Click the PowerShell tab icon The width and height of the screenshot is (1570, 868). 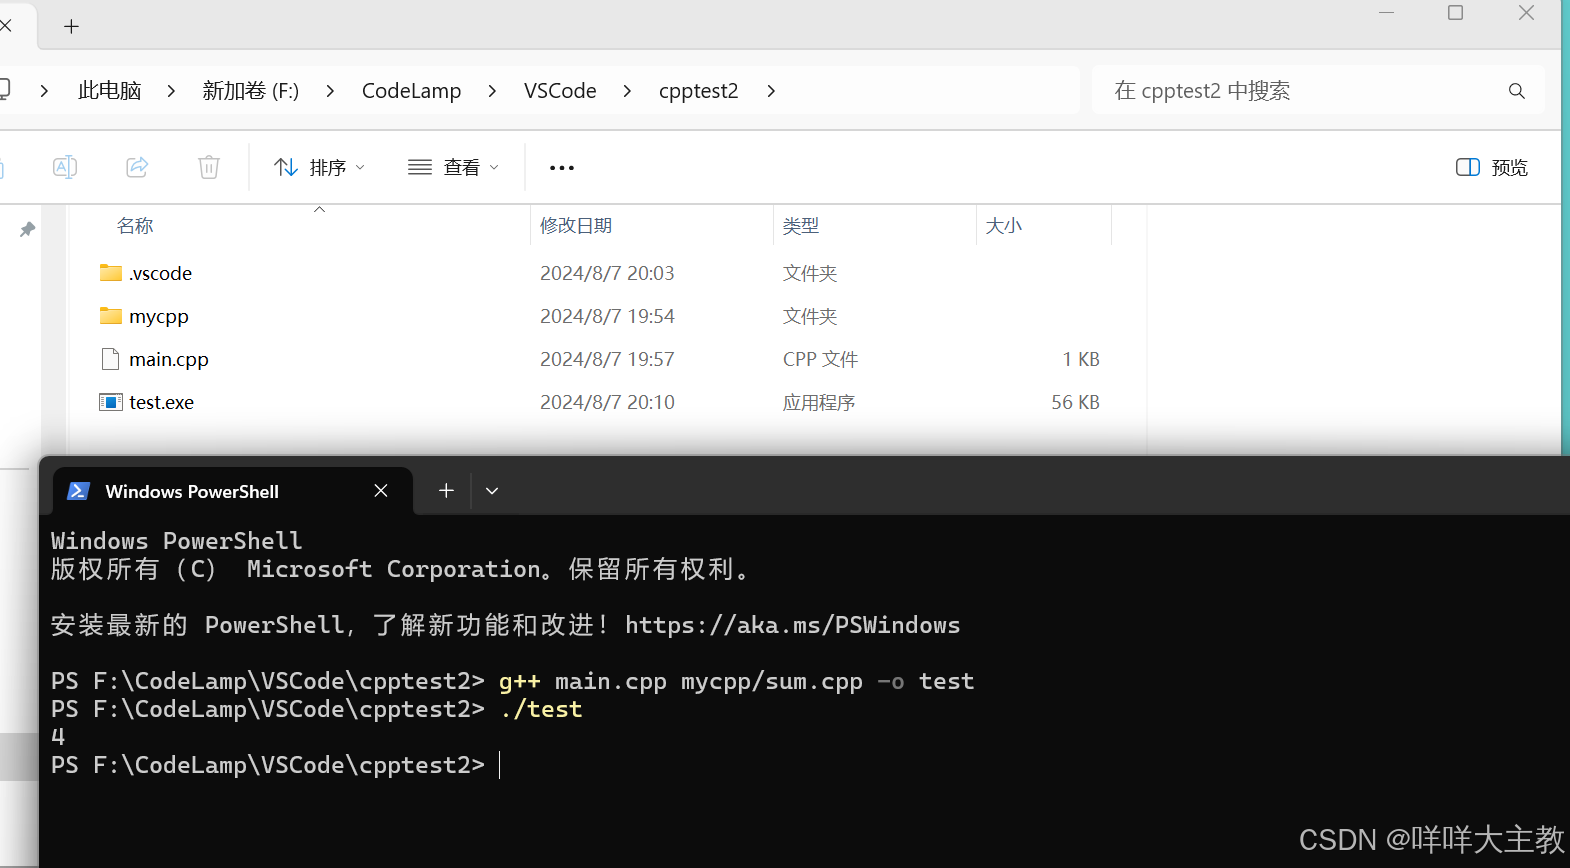click(78, 491)
